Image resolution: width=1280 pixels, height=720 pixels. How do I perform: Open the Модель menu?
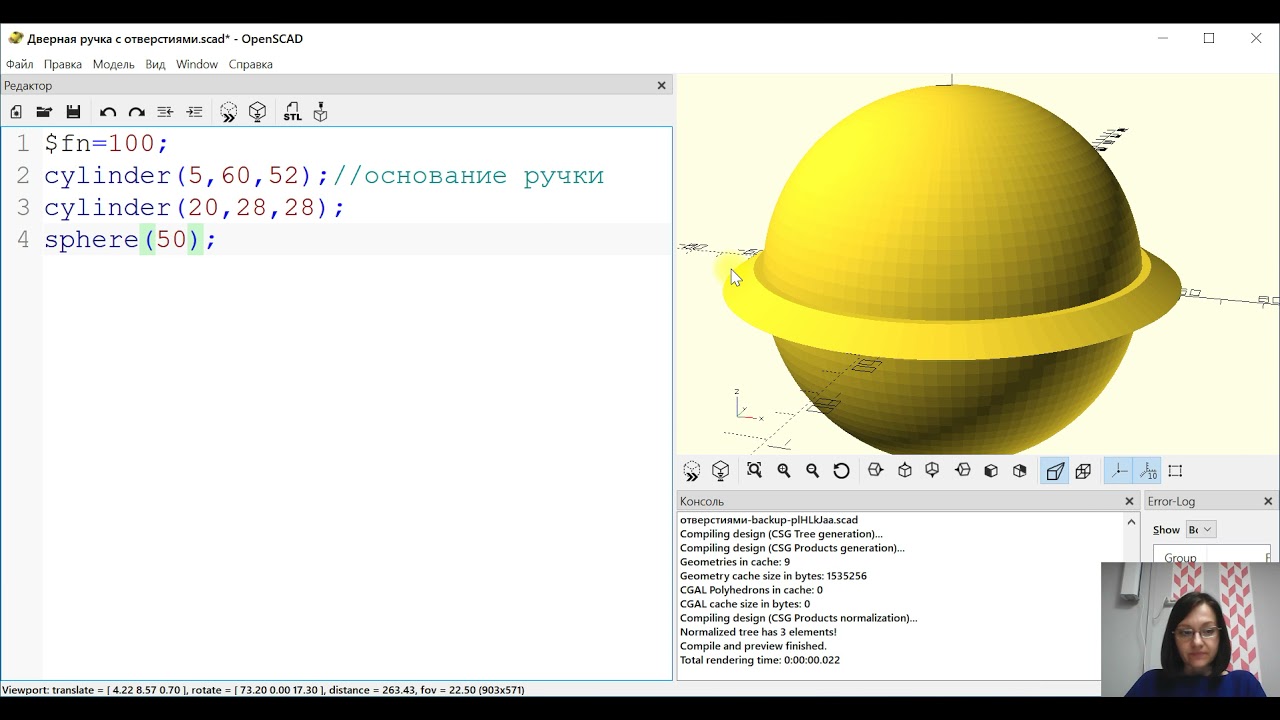pyautogui.click(x=113, y=64)
